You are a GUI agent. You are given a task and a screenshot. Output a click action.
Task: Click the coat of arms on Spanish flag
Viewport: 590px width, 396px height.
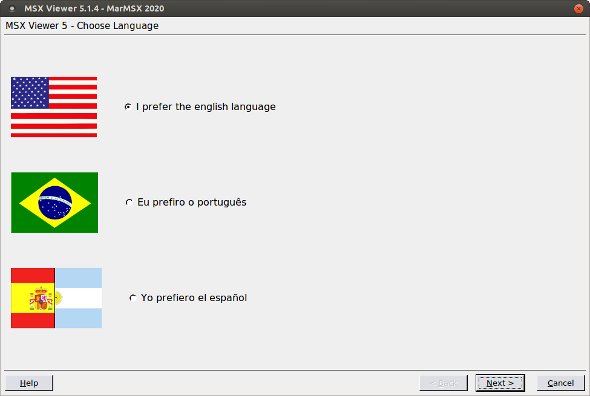coord(41,299)
